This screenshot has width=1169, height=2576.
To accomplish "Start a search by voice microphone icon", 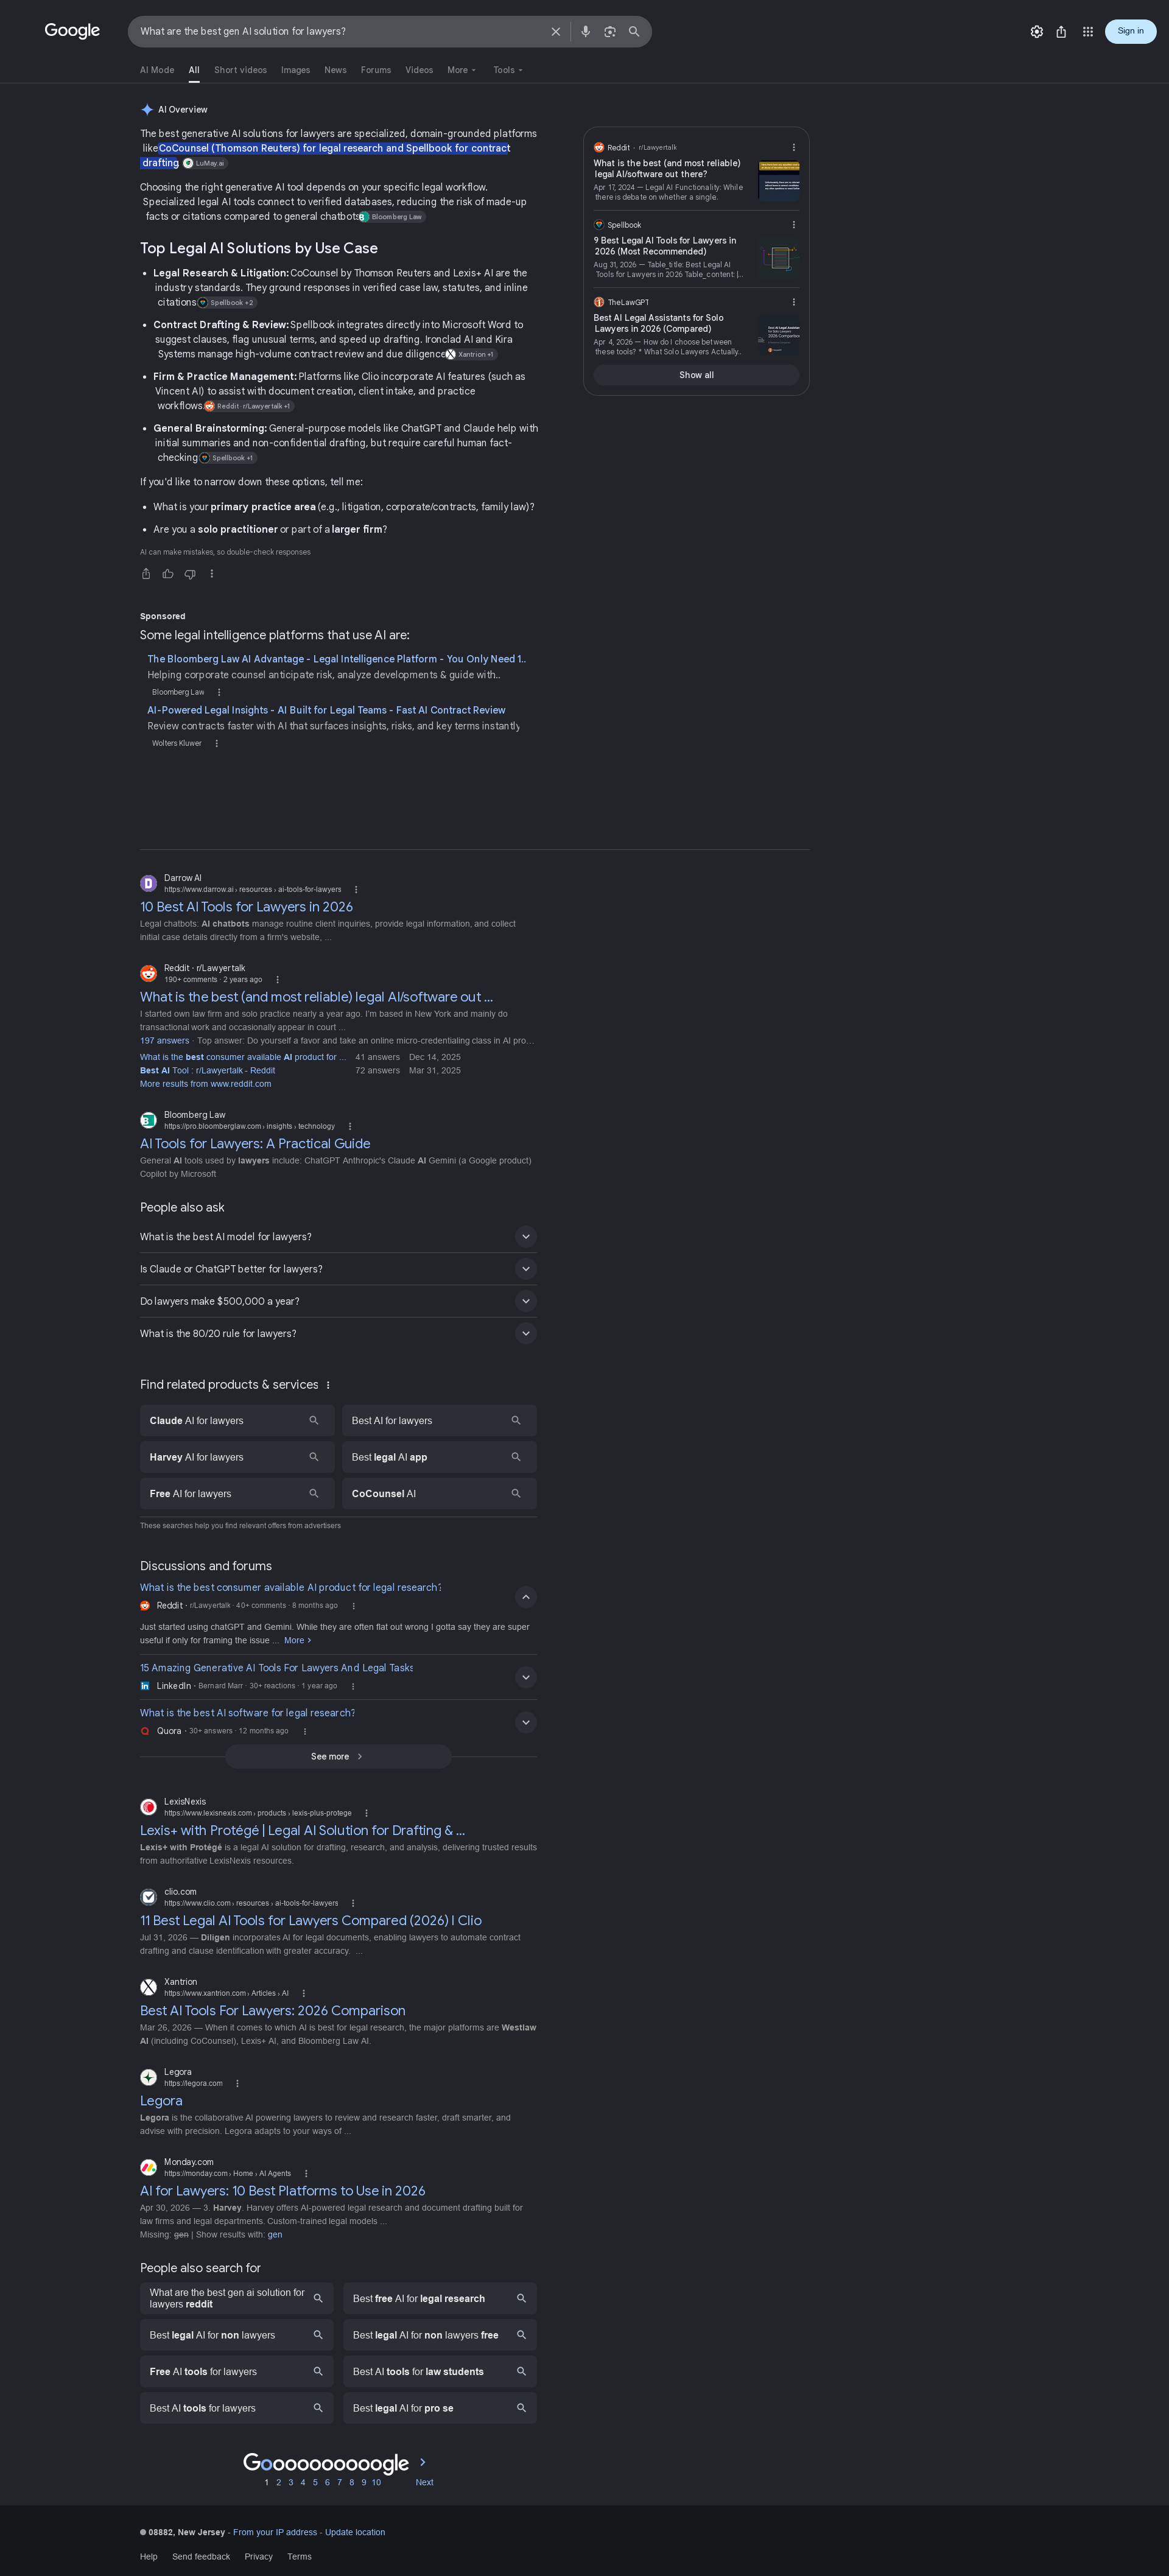I will [x=585, y=32].
